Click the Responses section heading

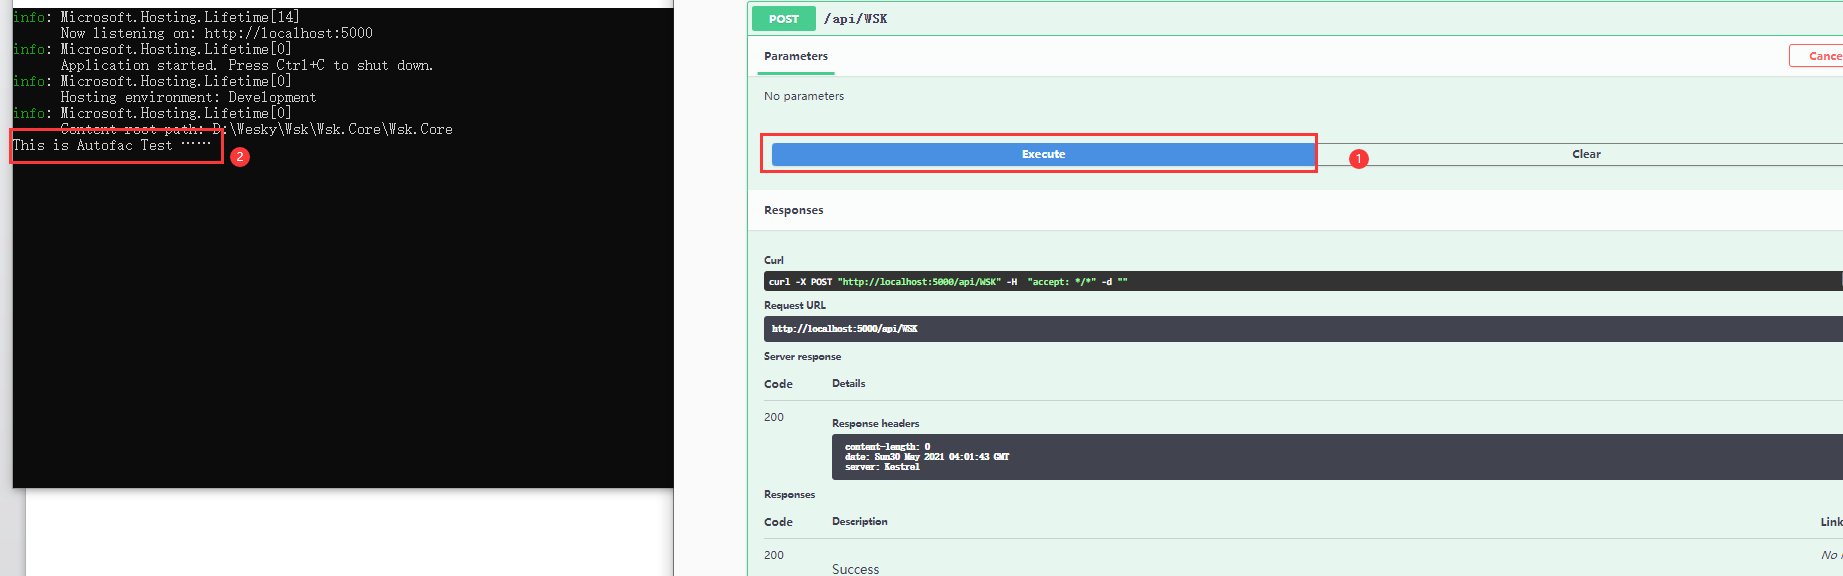794,210
